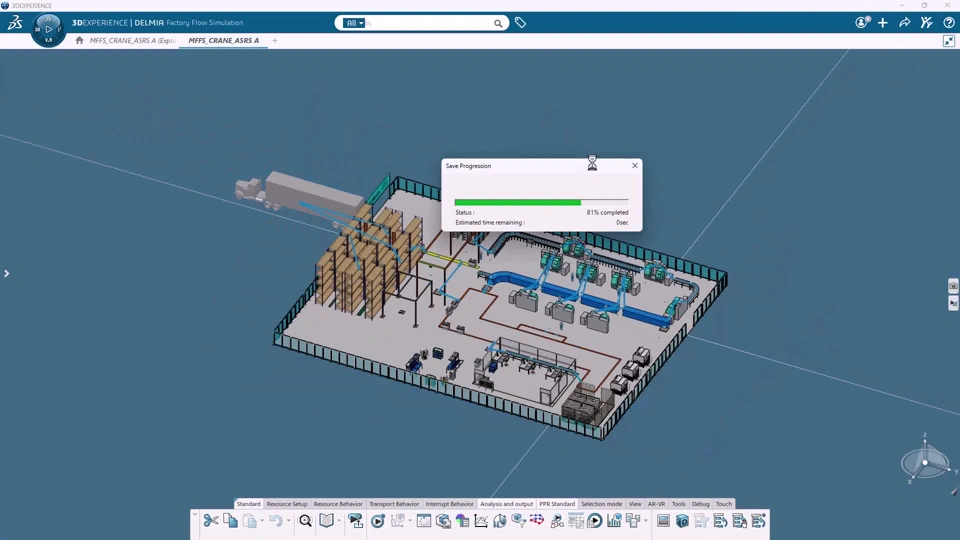Toggle the full-screen collapse icon
960x540 pixels.
[949, 41]
